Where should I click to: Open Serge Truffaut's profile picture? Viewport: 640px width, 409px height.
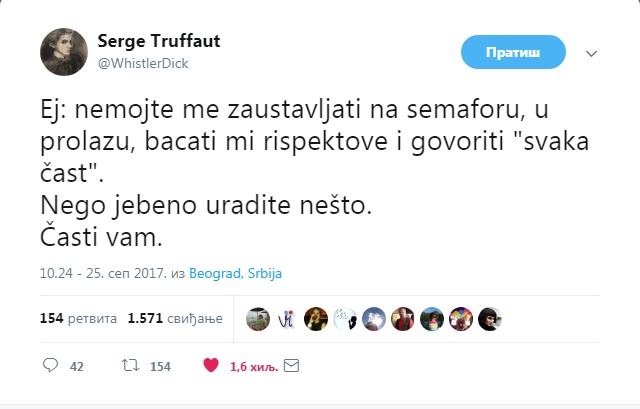(62, 51)
